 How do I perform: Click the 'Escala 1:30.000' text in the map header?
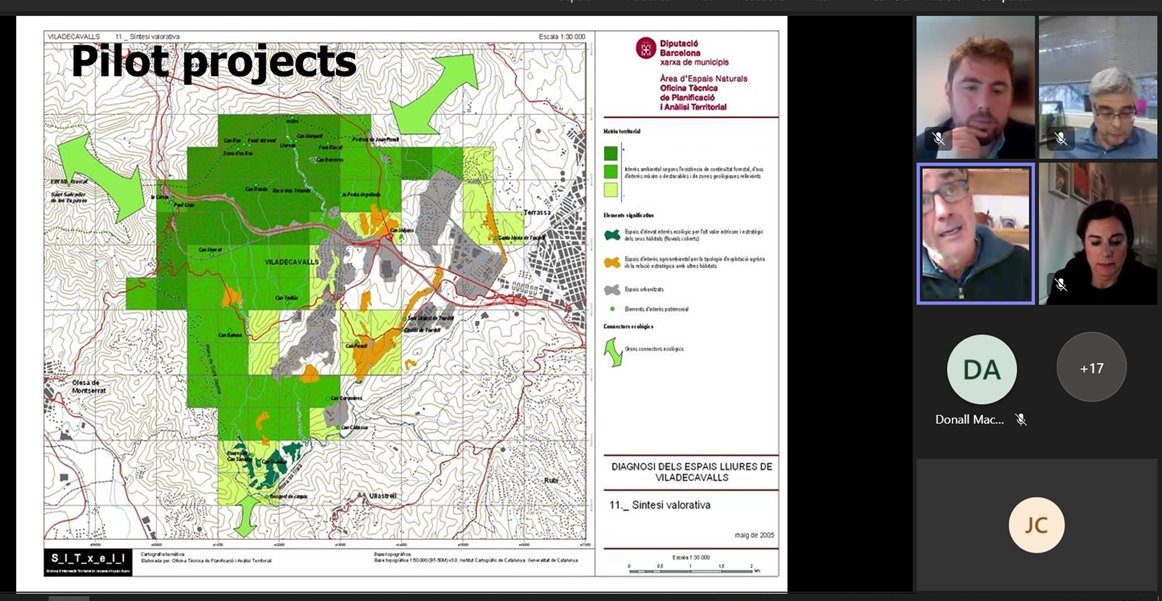(562, 36)
